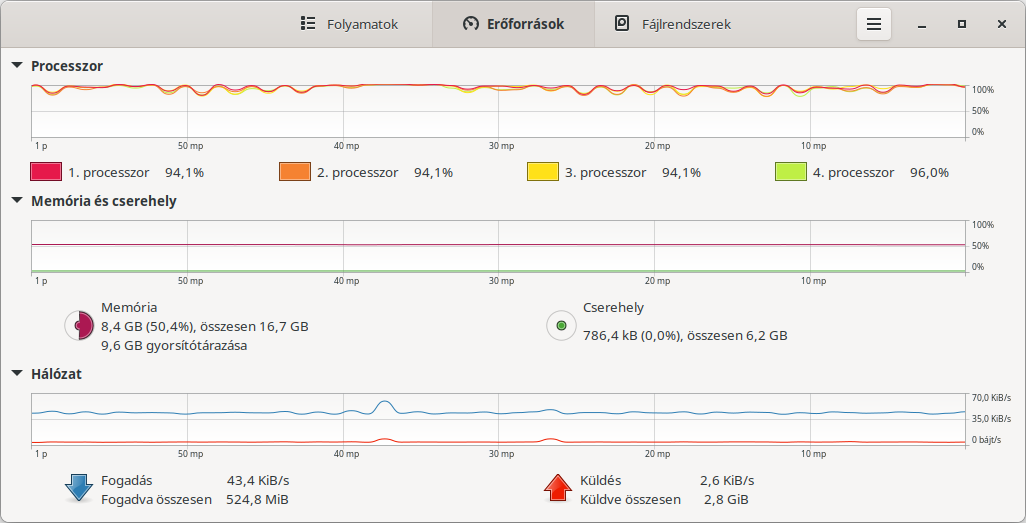The height and width of the screenshot is (523, 1026).
Task: Open 1. processzor red color swatch
Action: pos(46,172)
